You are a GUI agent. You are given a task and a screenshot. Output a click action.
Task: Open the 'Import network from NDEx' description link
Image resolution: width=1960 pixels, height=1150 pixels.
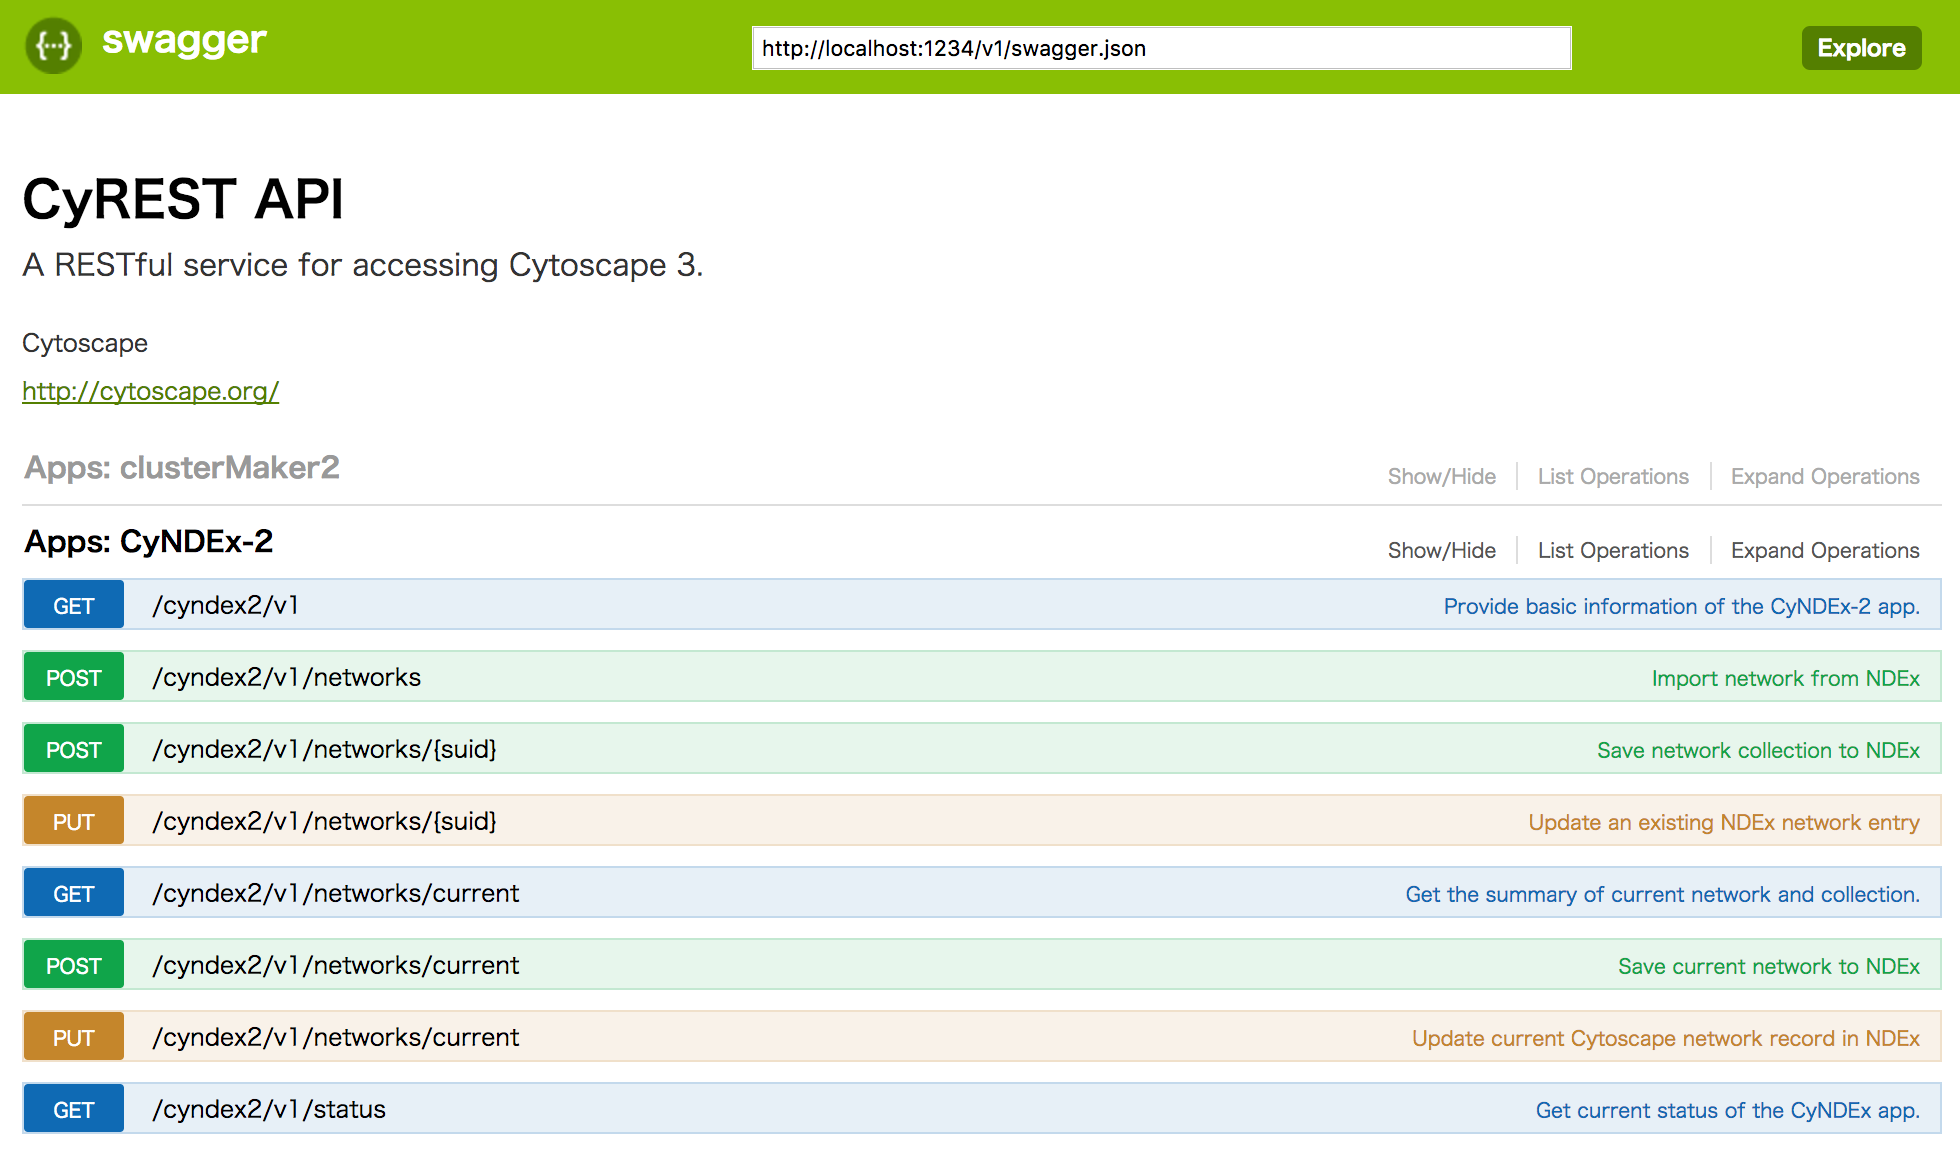coord(1785,679)
